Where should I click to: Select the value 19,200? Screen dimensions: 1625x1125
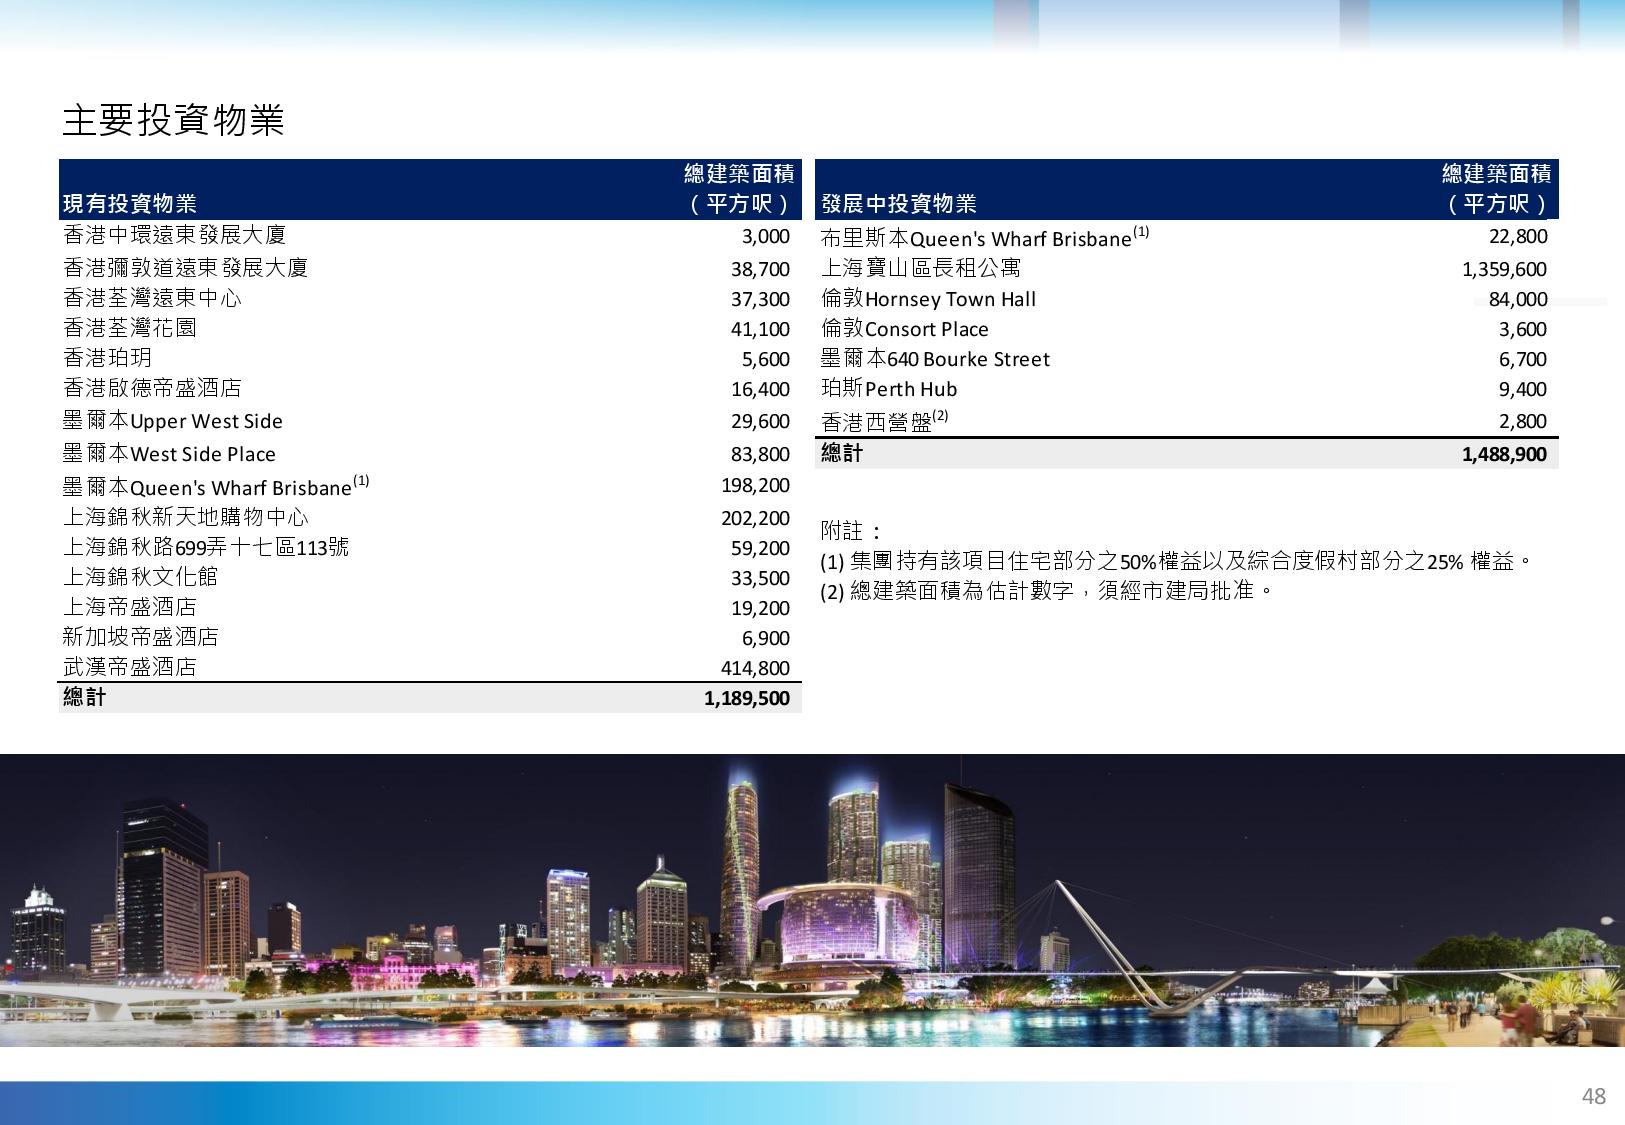(x=760, y=608)
